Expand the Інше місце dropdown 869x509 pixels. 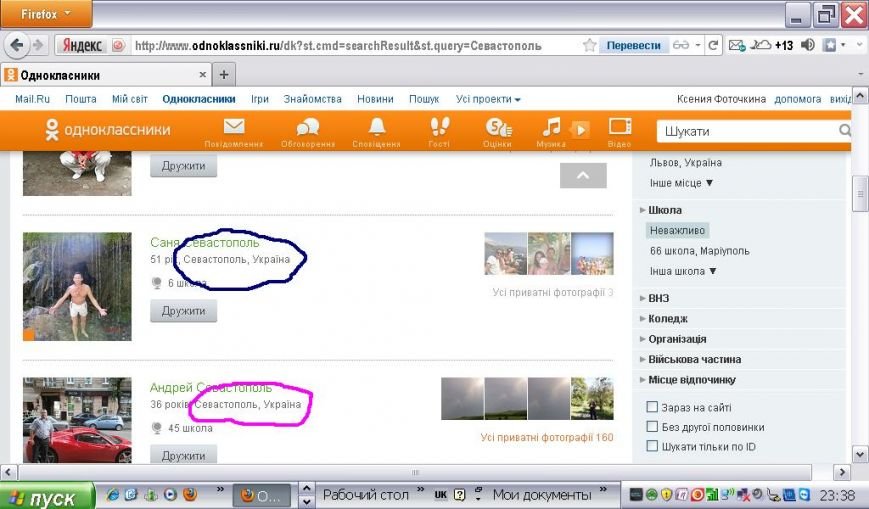pos(681,183)
